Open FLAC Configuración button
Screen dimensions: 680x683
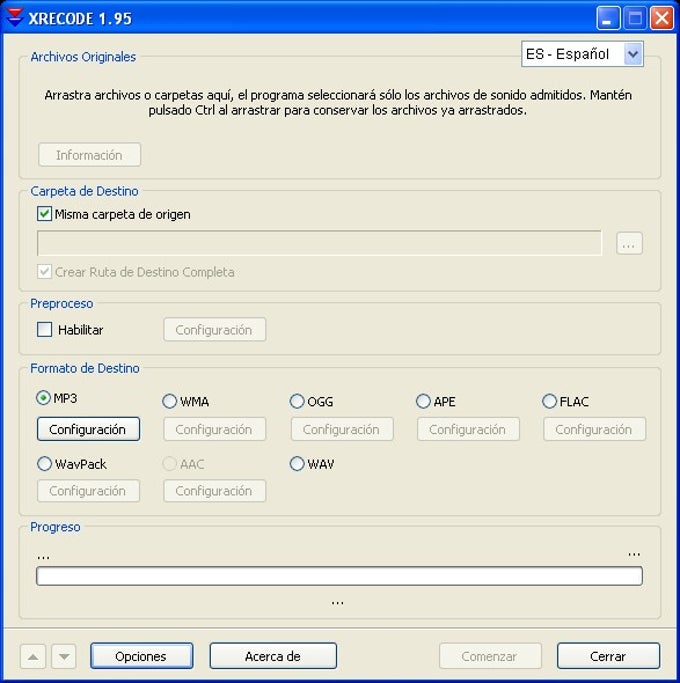[594, 429]
